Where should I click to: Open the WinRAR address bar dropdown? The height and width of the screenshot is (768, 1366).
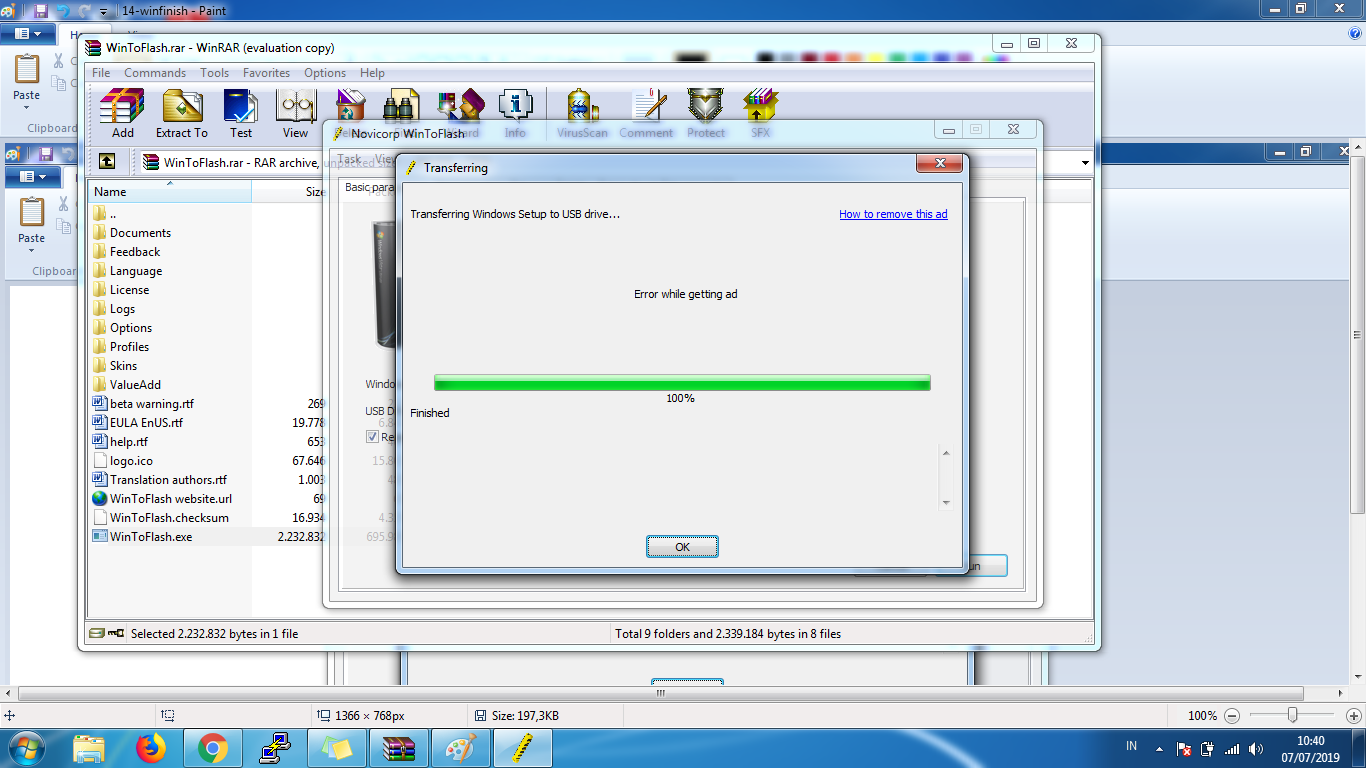tap(1086, 163)
